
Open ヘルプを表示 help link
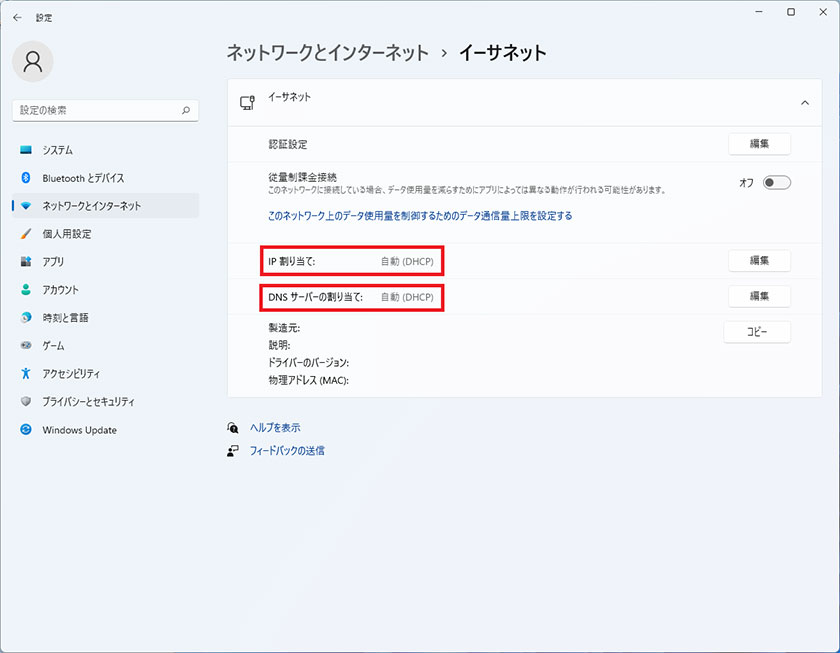[x=275, y=427]
